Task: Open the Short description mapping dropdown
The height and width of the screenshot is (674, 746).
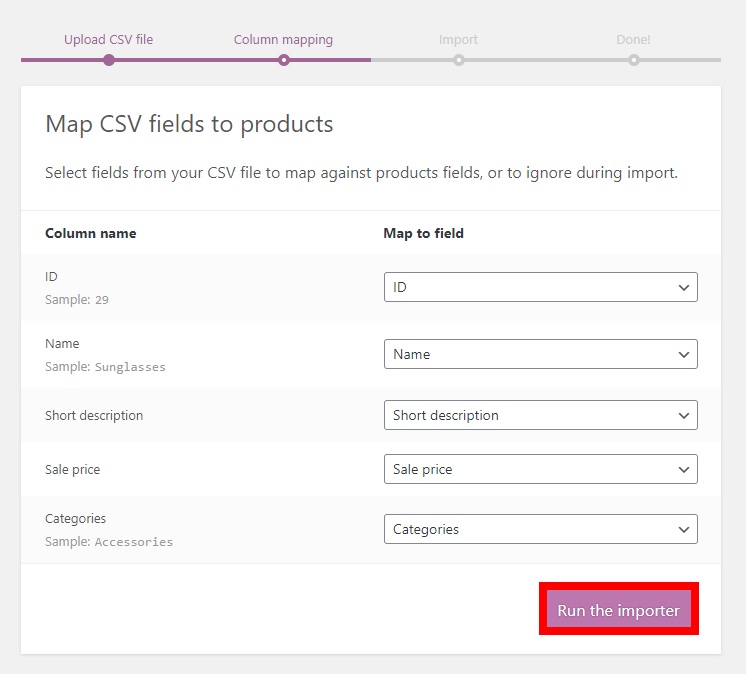Action: pos(540,415)
